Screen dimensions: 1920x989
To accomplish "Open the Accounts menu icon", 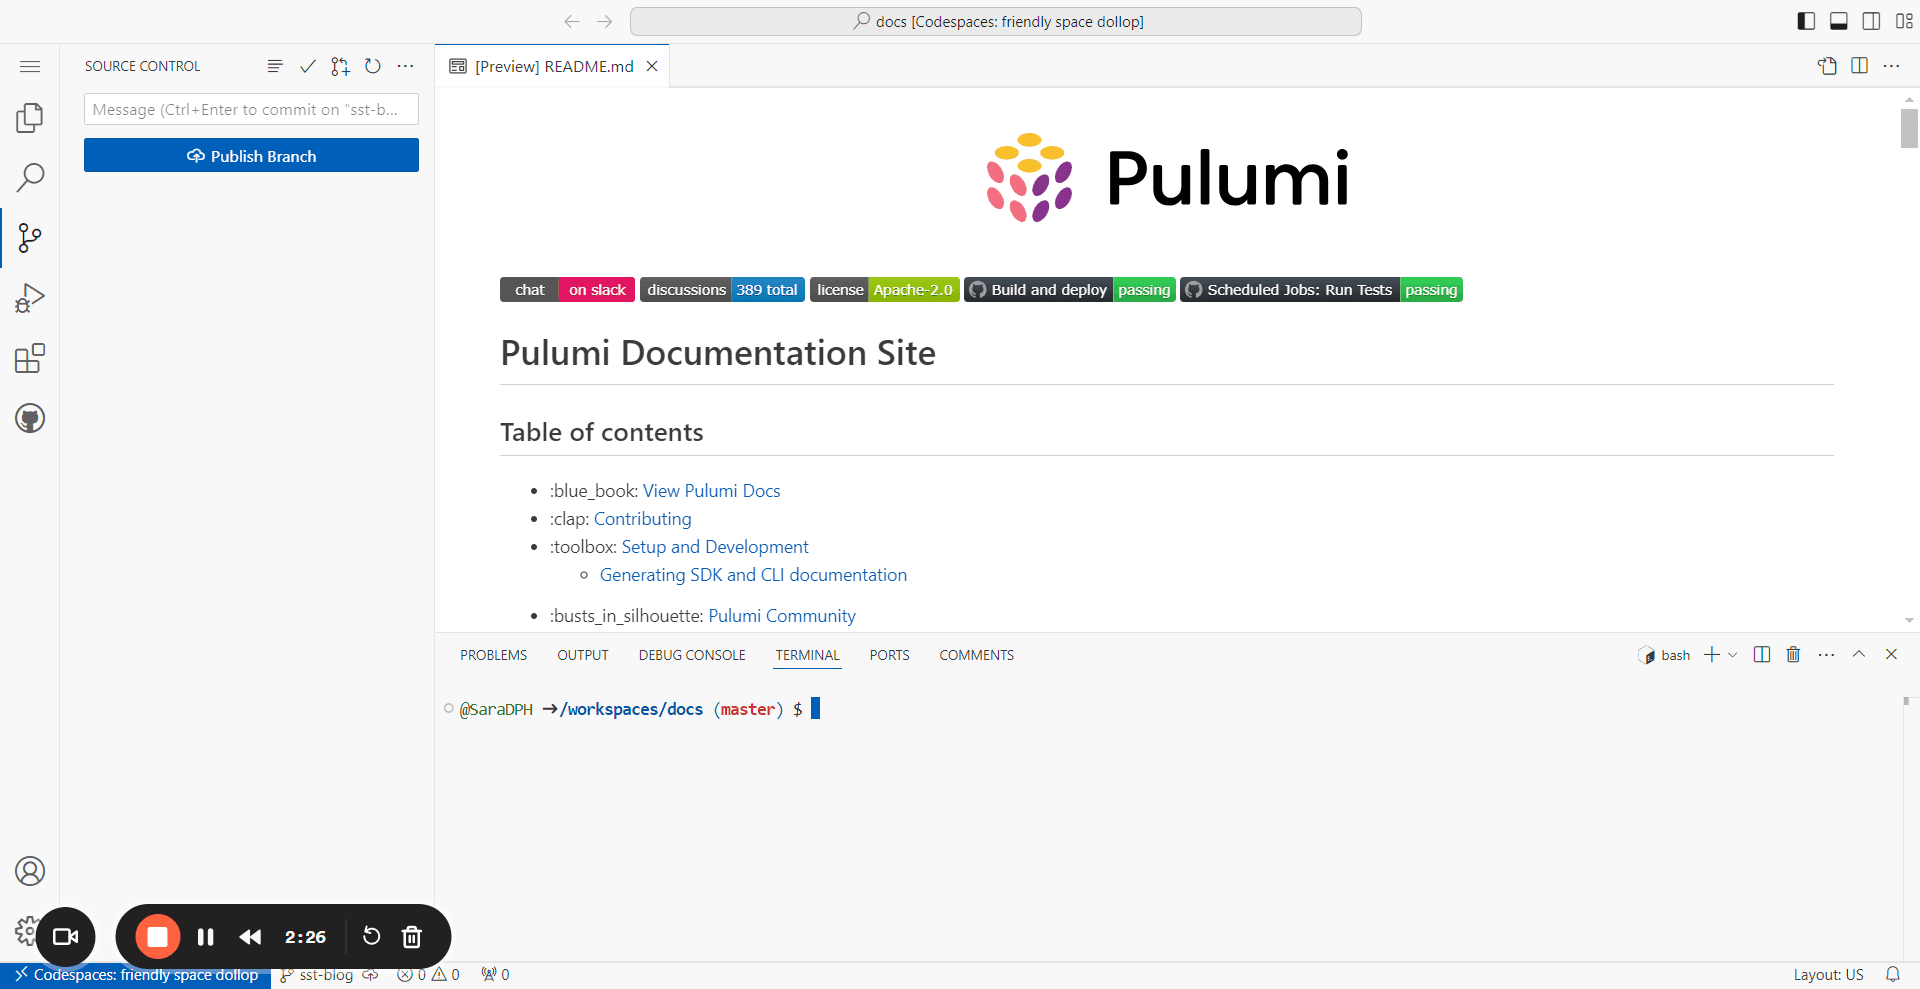I will [x=30, y=871].
